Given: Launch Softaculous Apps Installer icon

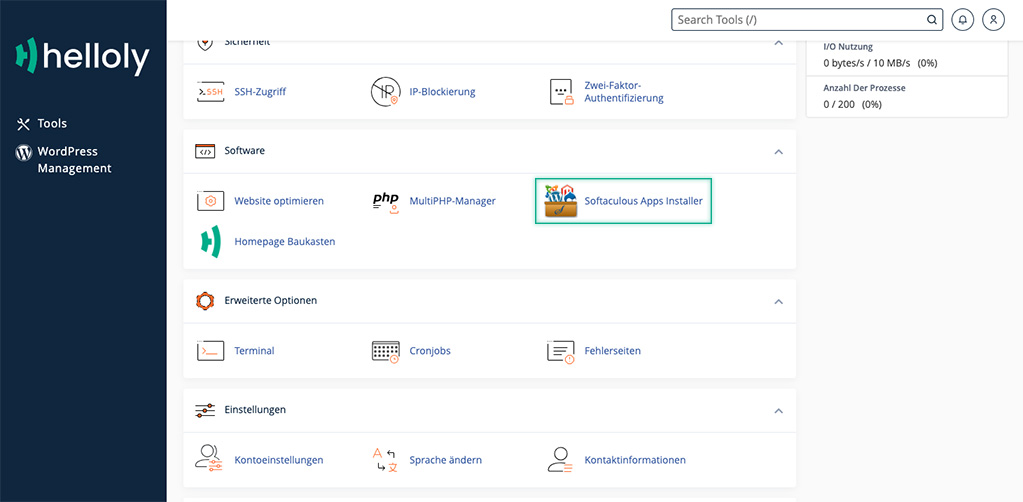Looking at the screenshot, I should [561, 201].
